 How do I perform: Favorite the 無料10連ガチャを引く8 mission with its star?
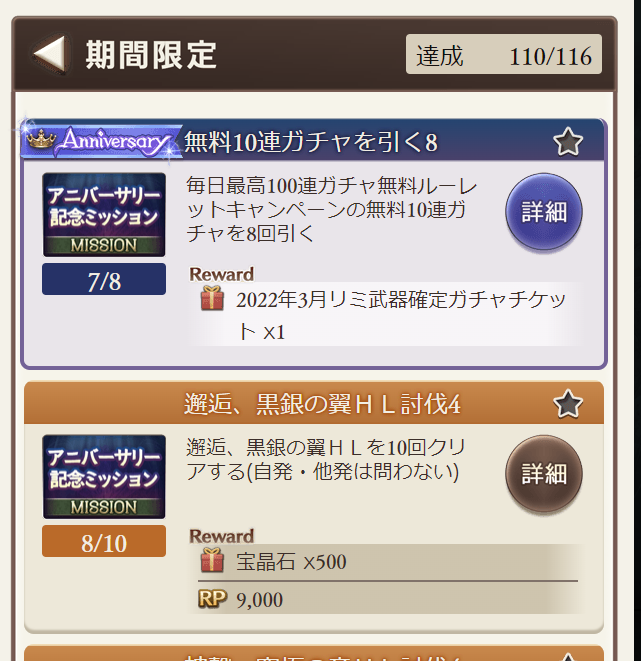point(568,142)
